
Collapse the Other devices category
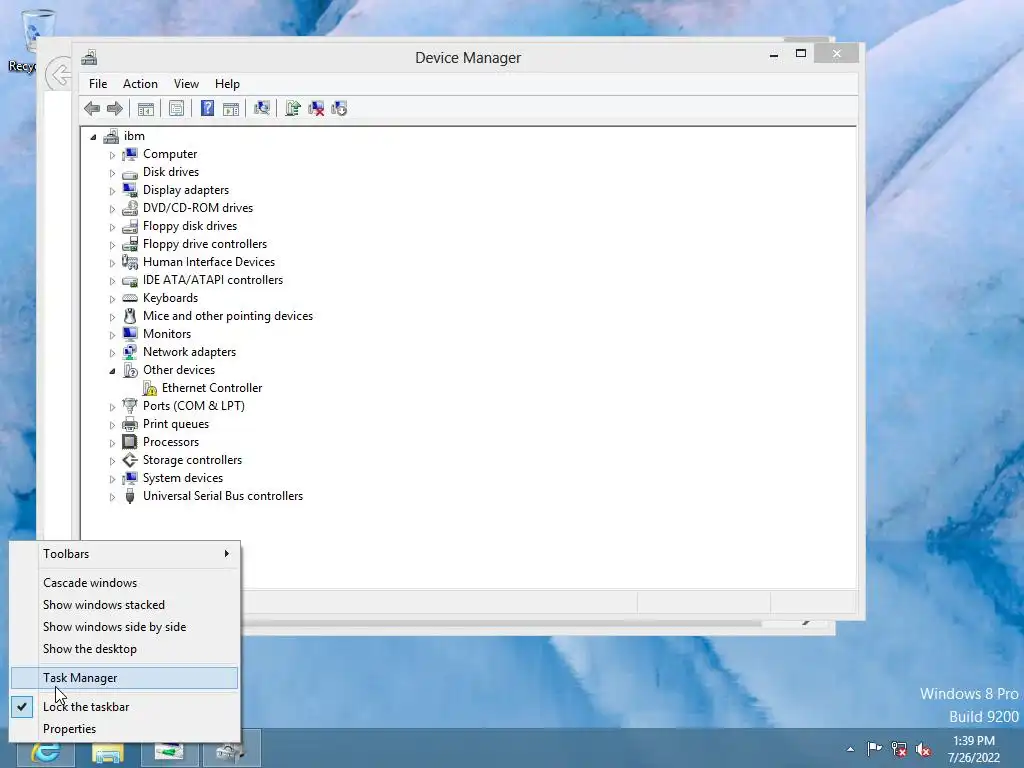112,371
